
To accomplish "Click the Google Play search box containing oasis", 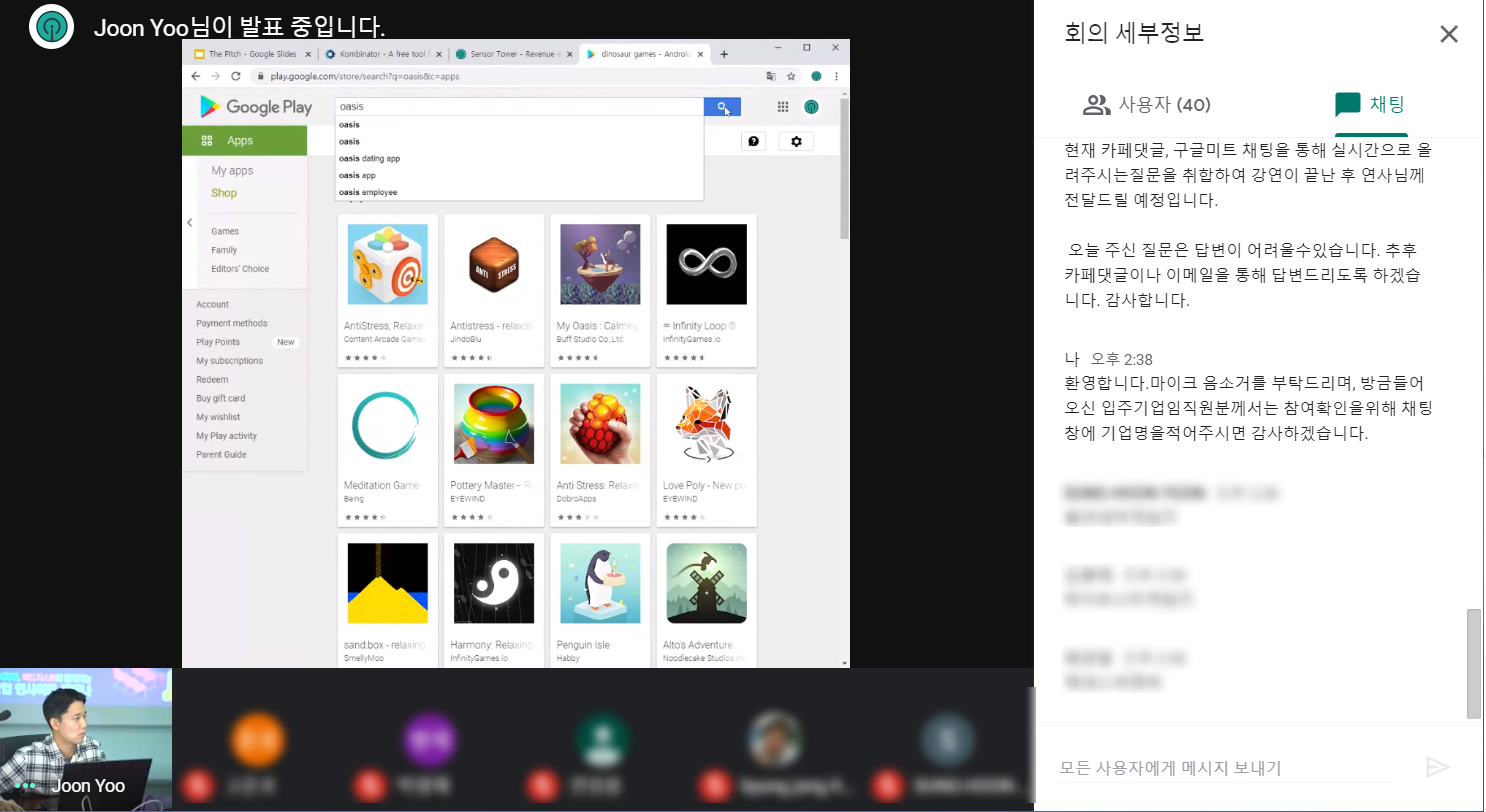I will (518, 106).
